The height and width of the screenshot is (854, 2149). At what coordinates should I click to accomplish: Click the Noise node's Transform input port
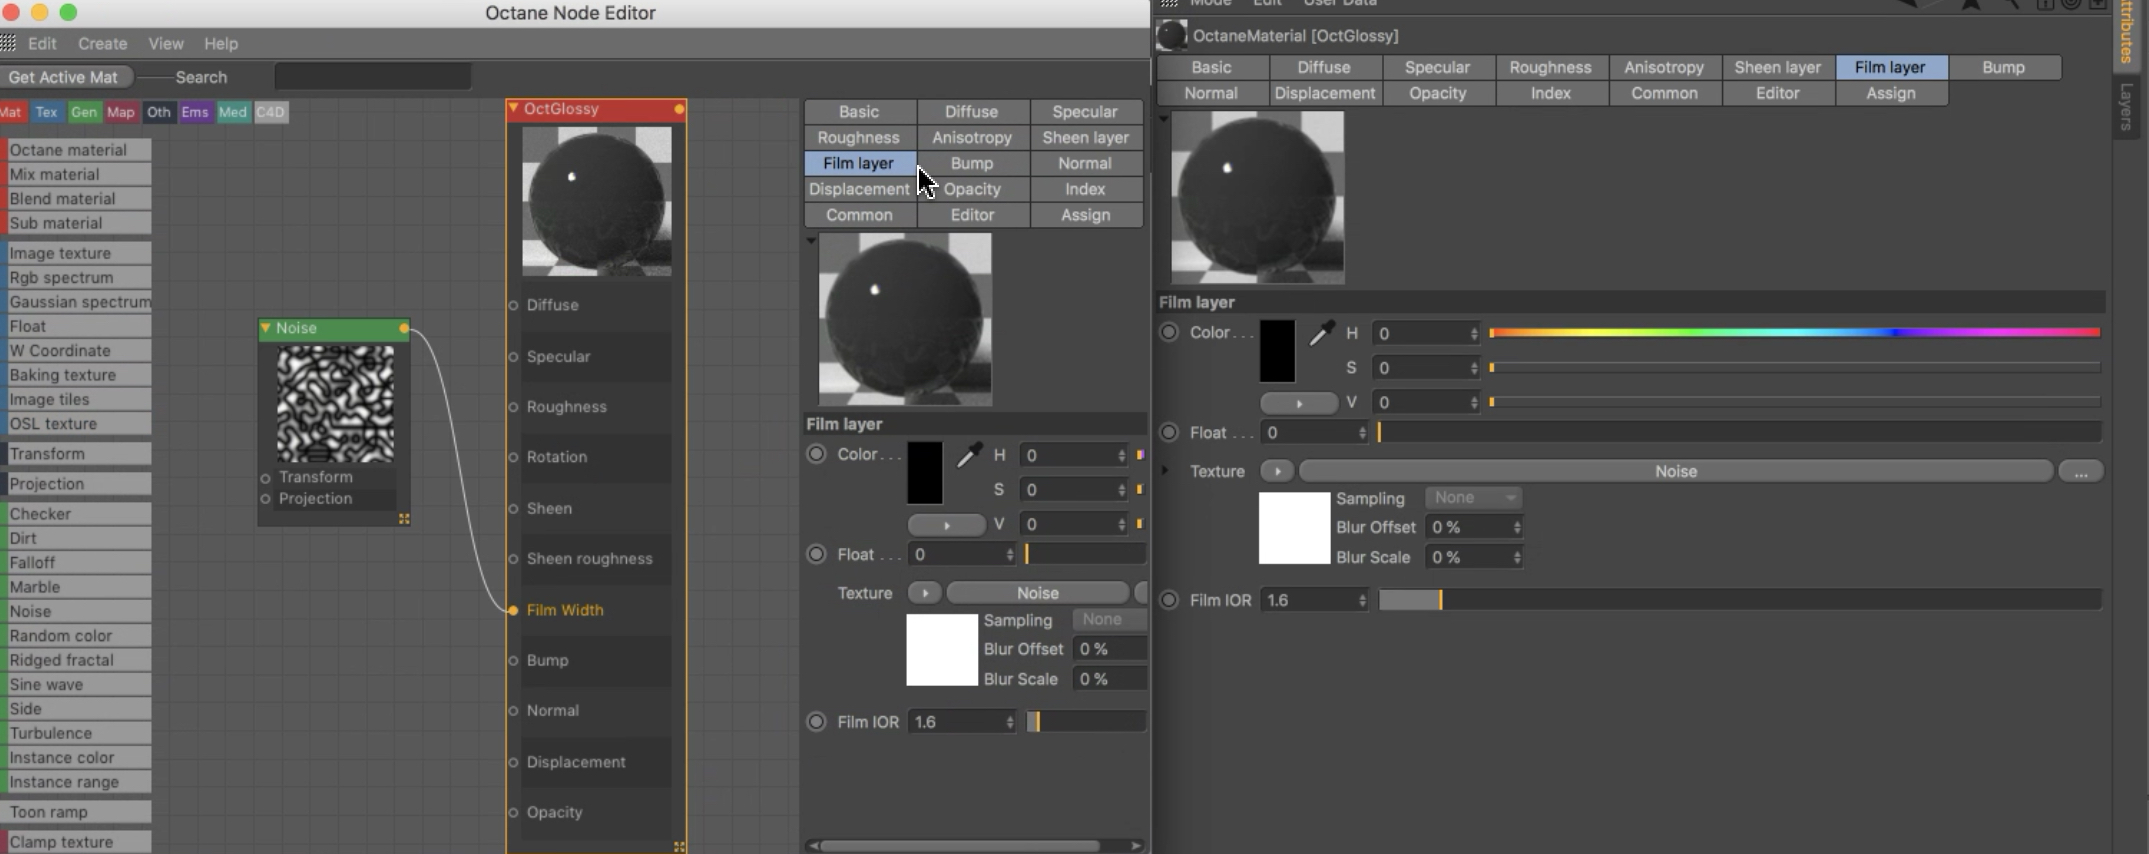point(265,478)
